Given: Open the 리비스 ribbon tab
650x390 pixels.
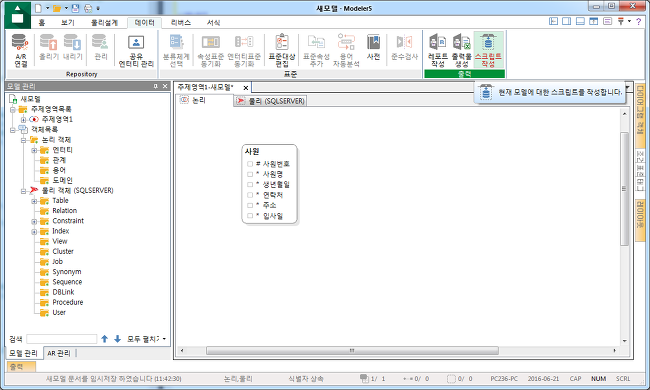Looking at the screenshot, I should tap(181, 22).
